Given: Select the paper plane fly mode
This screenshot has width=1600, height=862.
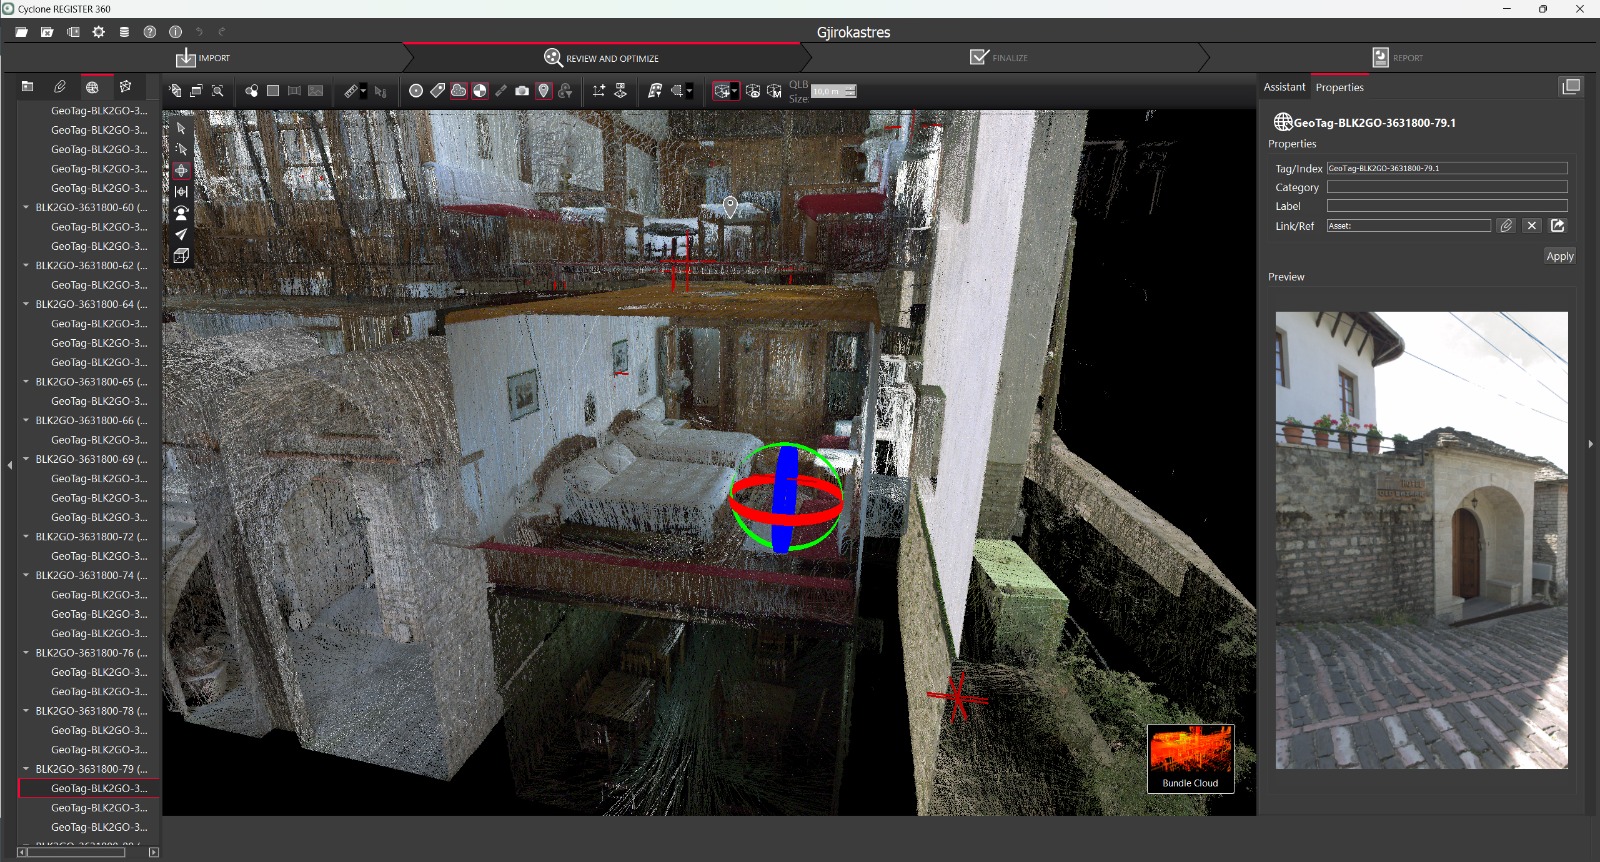Looking at the screenshot, I should [x=181, y=234].
